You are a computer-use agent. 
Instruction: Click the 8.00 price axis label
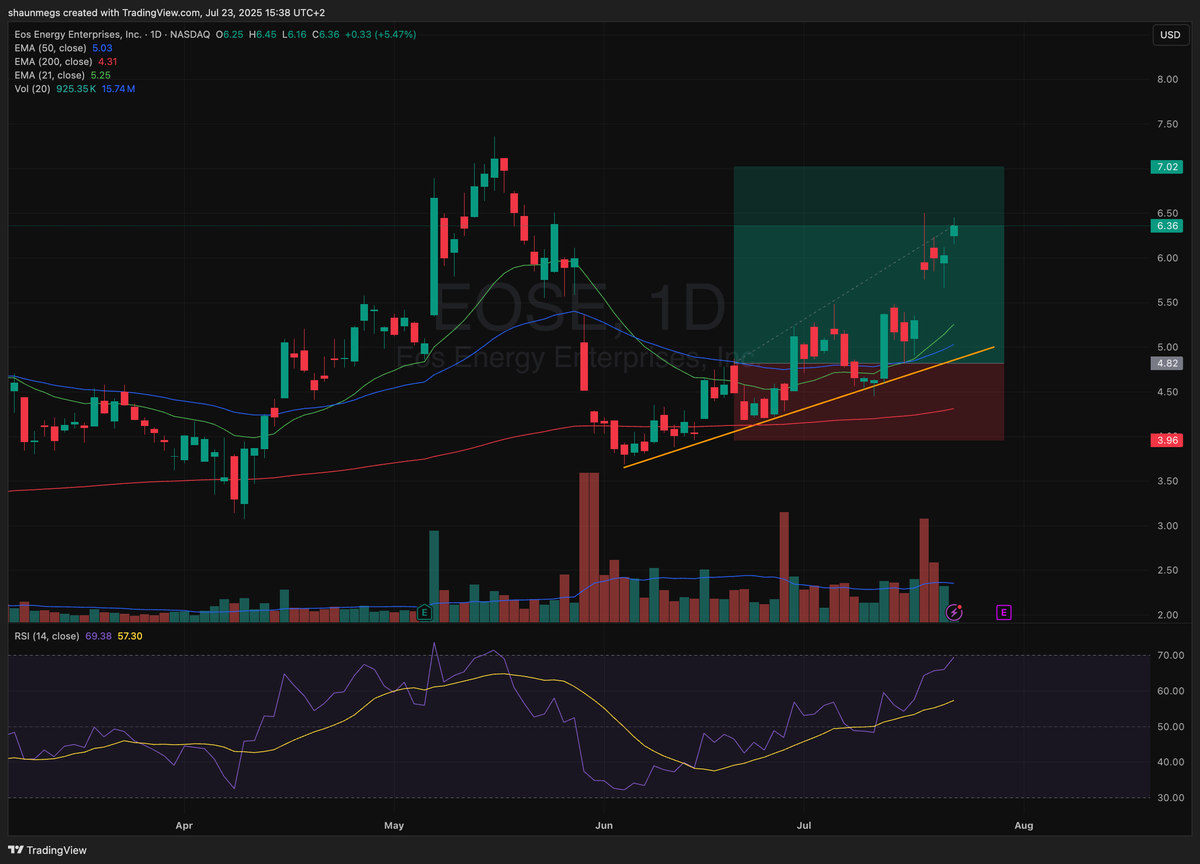click(1167, 79)
